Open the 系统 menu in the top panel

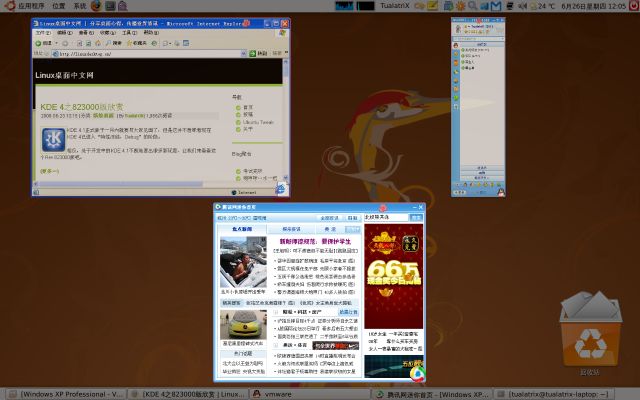point(80,6)
